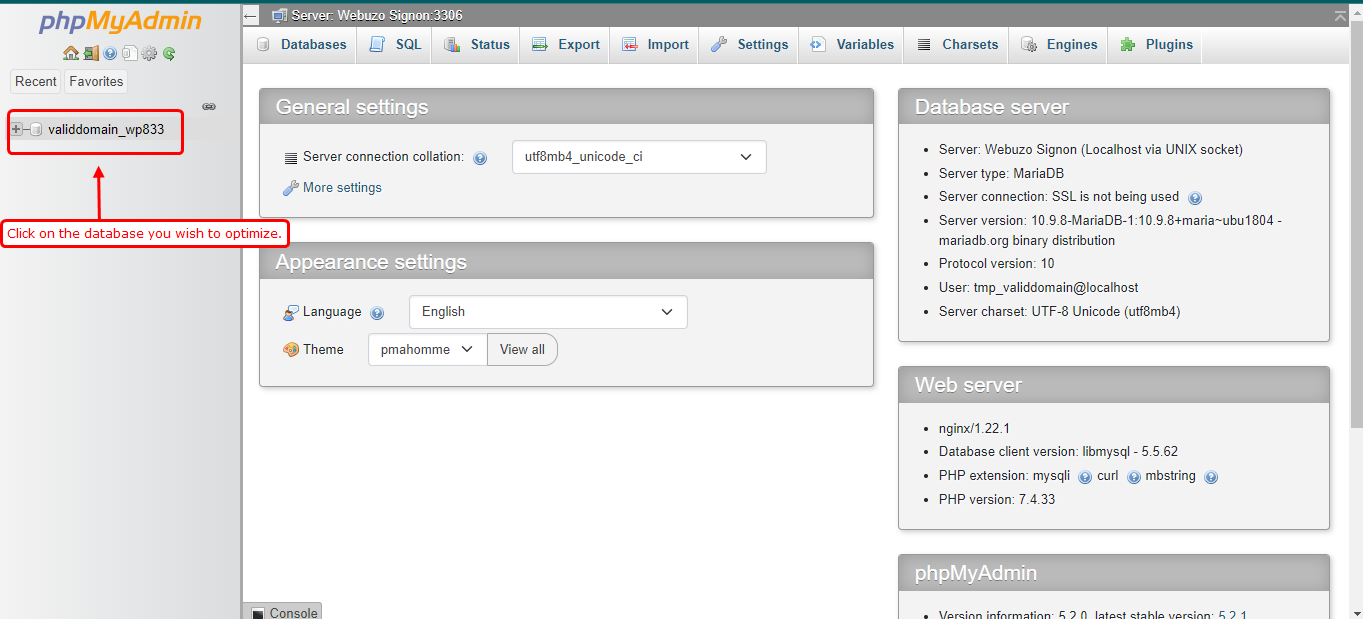Click the Home icon in sidebar

(x=70, y=54)
